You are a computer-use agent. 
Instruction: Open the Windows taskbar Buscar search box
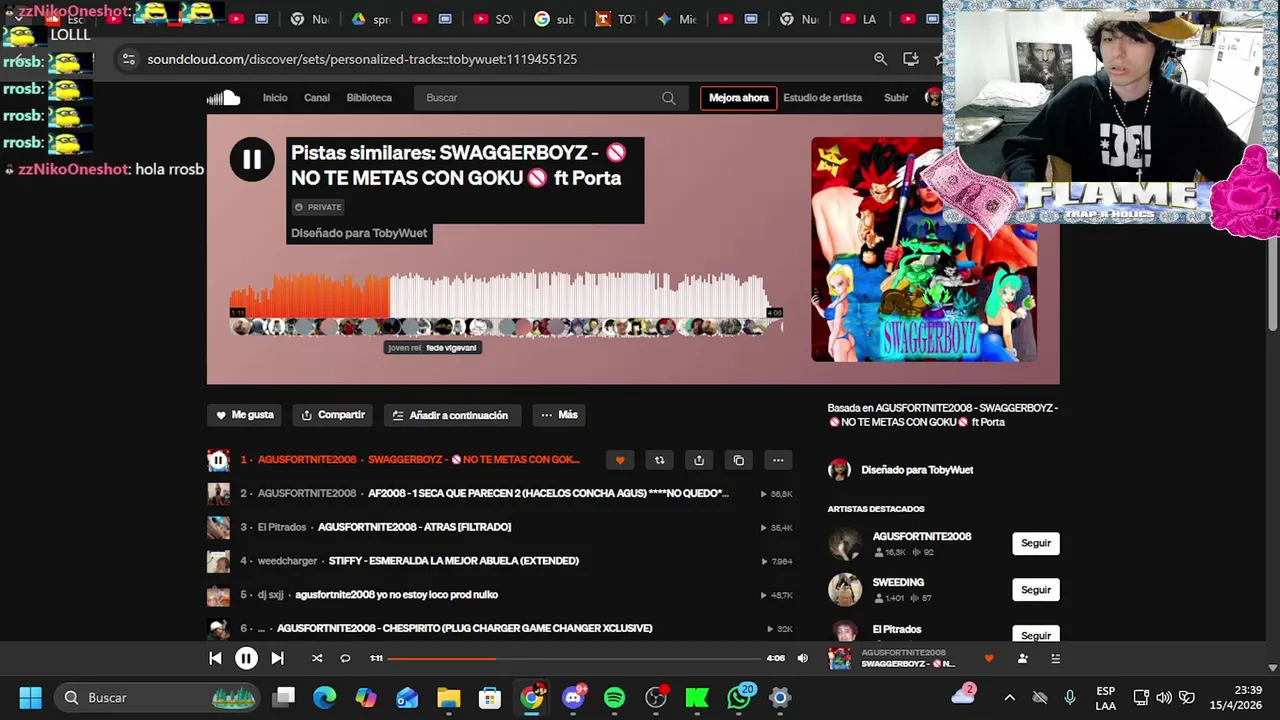(x=158, y=697)
